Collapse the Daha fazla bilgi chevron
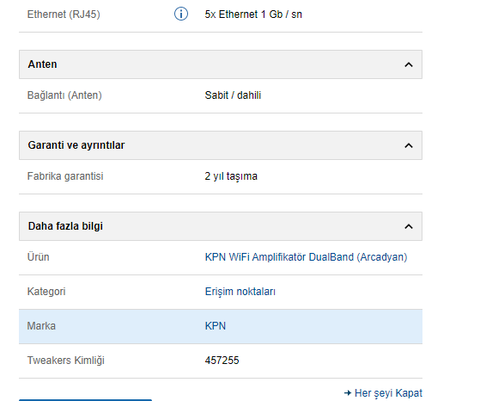The image size is (480, 401). click(408, 227)
